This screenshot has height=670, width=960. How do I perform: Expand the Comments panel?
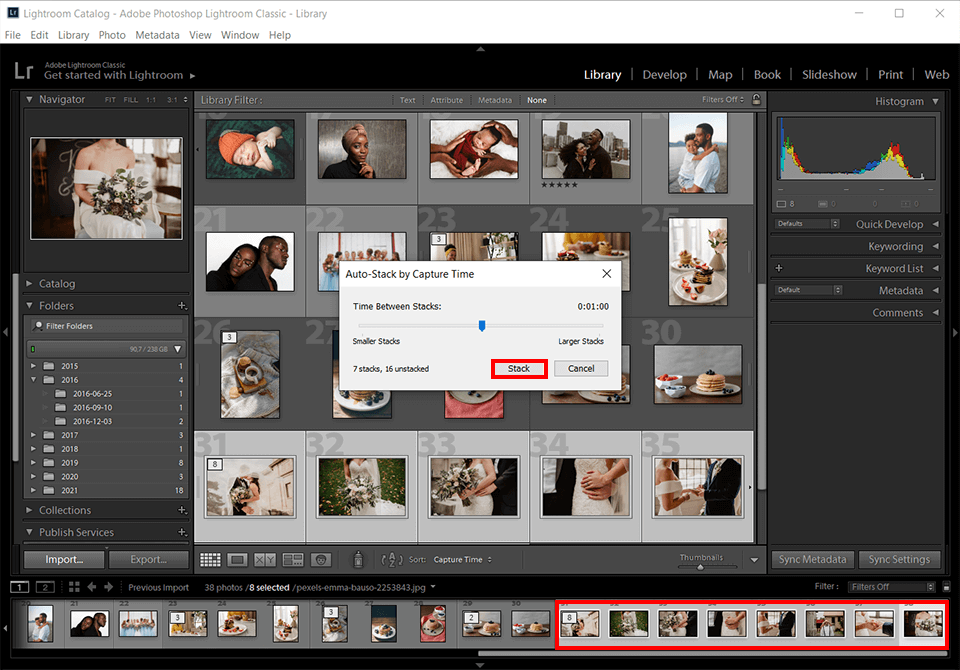936,312
